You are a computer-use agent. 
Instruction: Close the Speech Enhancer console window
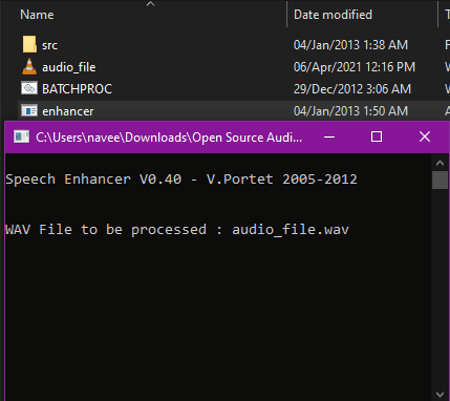pyautogui.click(x=425, y=137)
